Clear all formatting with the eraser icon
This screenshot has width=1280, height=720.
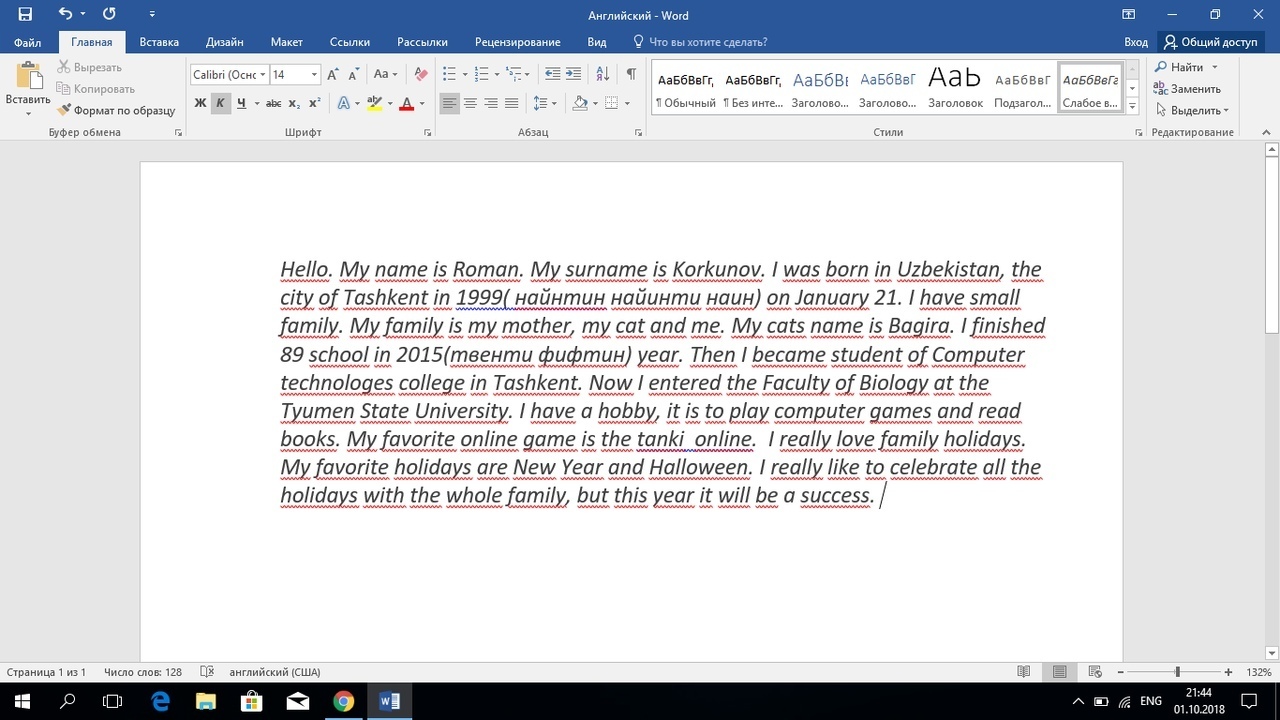pyautogui.click(x=421, y=75)
